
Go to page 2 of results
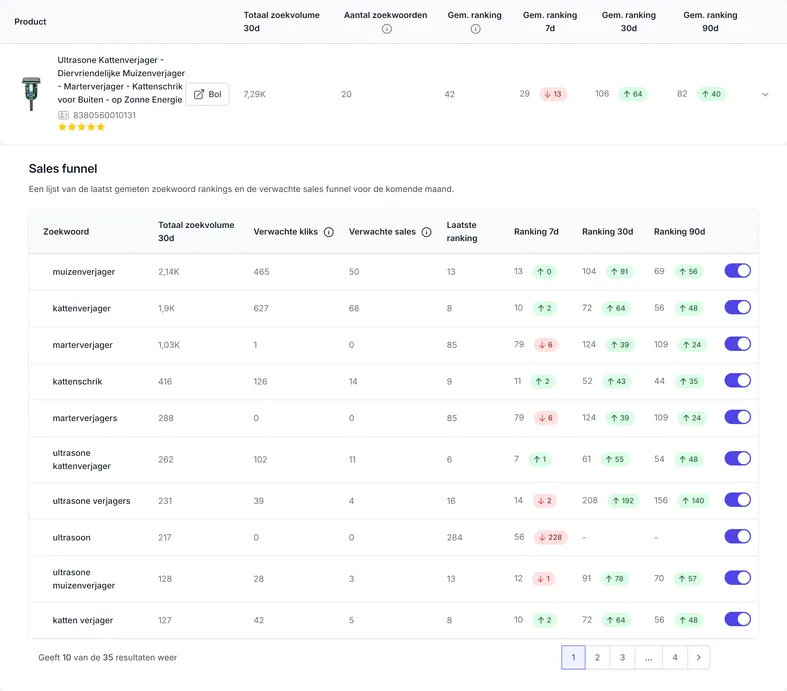click(597, 657)
